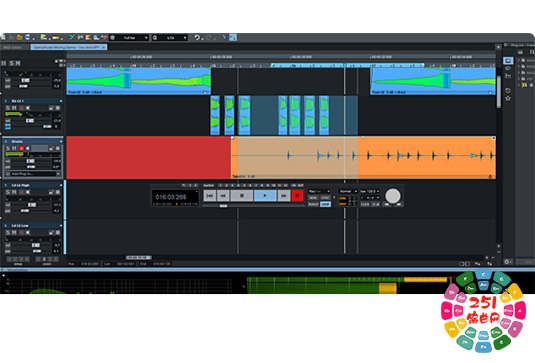
Task: Click the global Mute button above the tracks
Action: 18,63
